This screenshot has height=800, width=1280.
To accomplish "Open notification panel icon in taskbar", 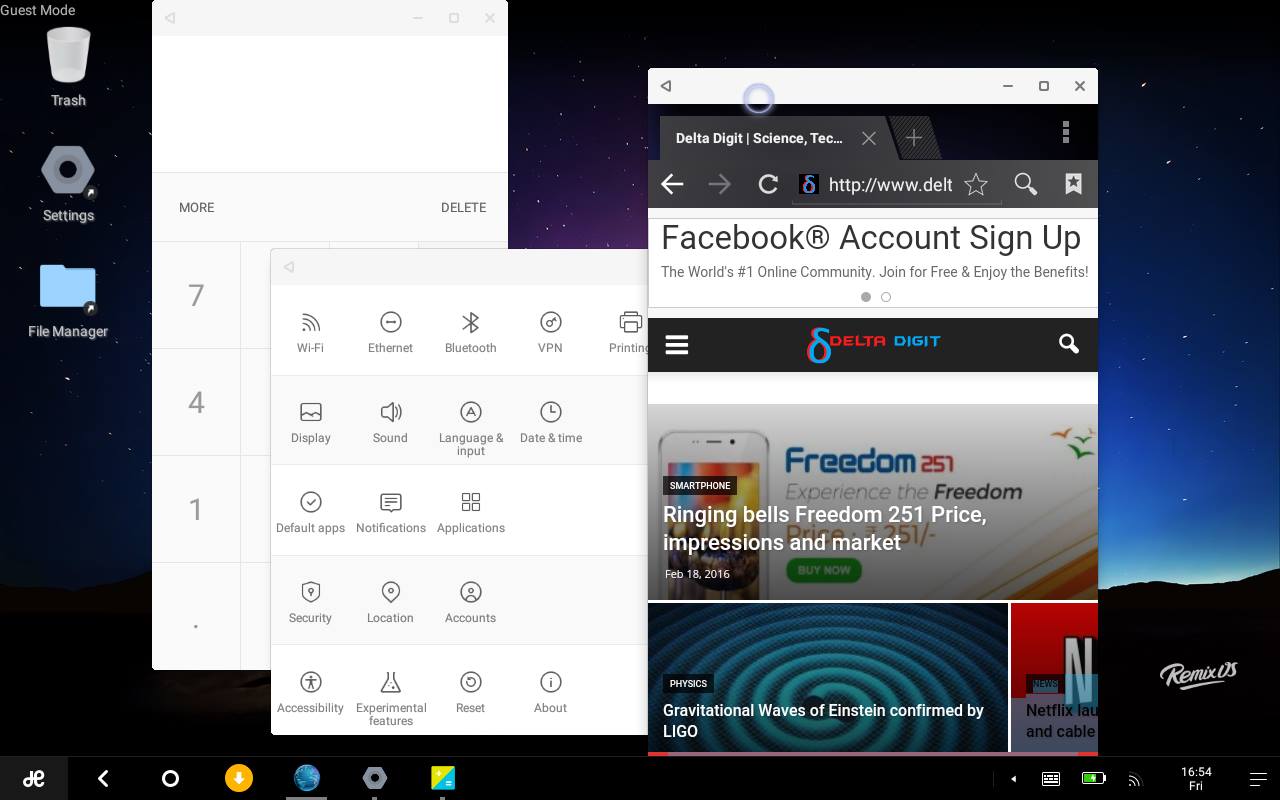I will tap(1258, 779).
